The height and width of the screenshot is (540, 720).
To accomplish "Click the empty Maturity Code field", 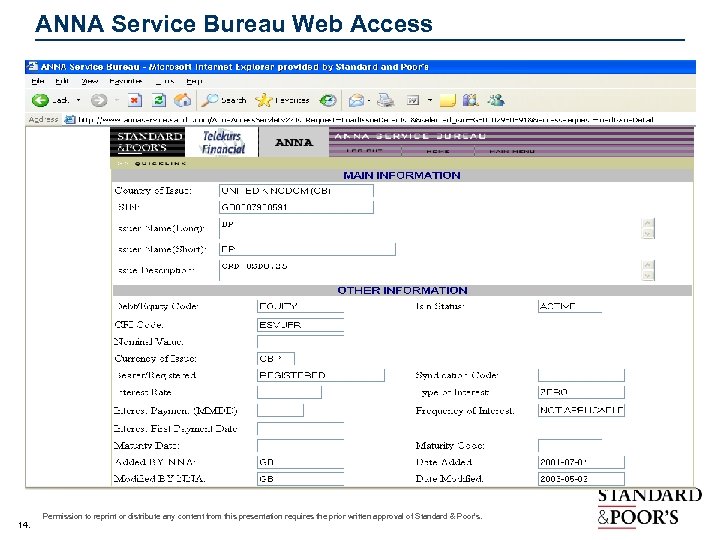I will coord(569,445).
